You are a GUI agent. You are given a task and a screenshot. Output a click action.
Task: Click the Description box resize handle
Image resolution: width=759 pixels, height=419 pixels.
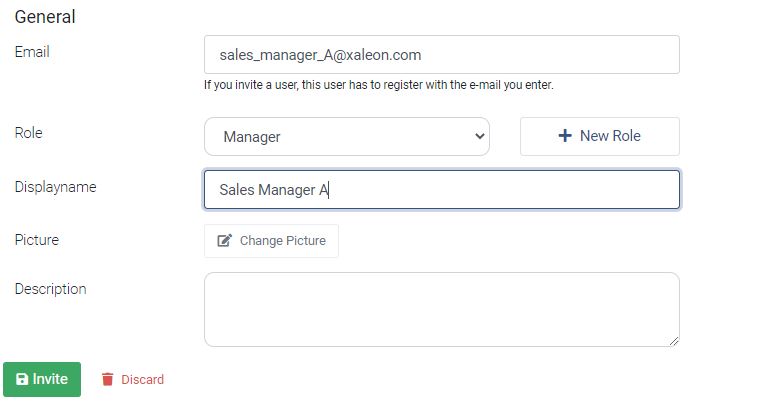coord(674,341)
